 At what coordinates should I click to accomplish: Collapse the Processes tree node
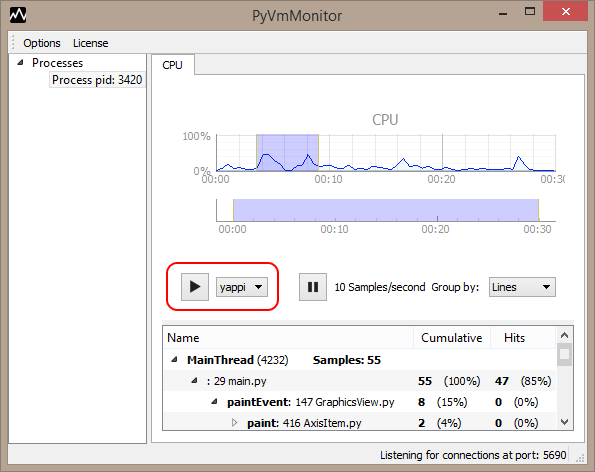[x=20, y=63]
